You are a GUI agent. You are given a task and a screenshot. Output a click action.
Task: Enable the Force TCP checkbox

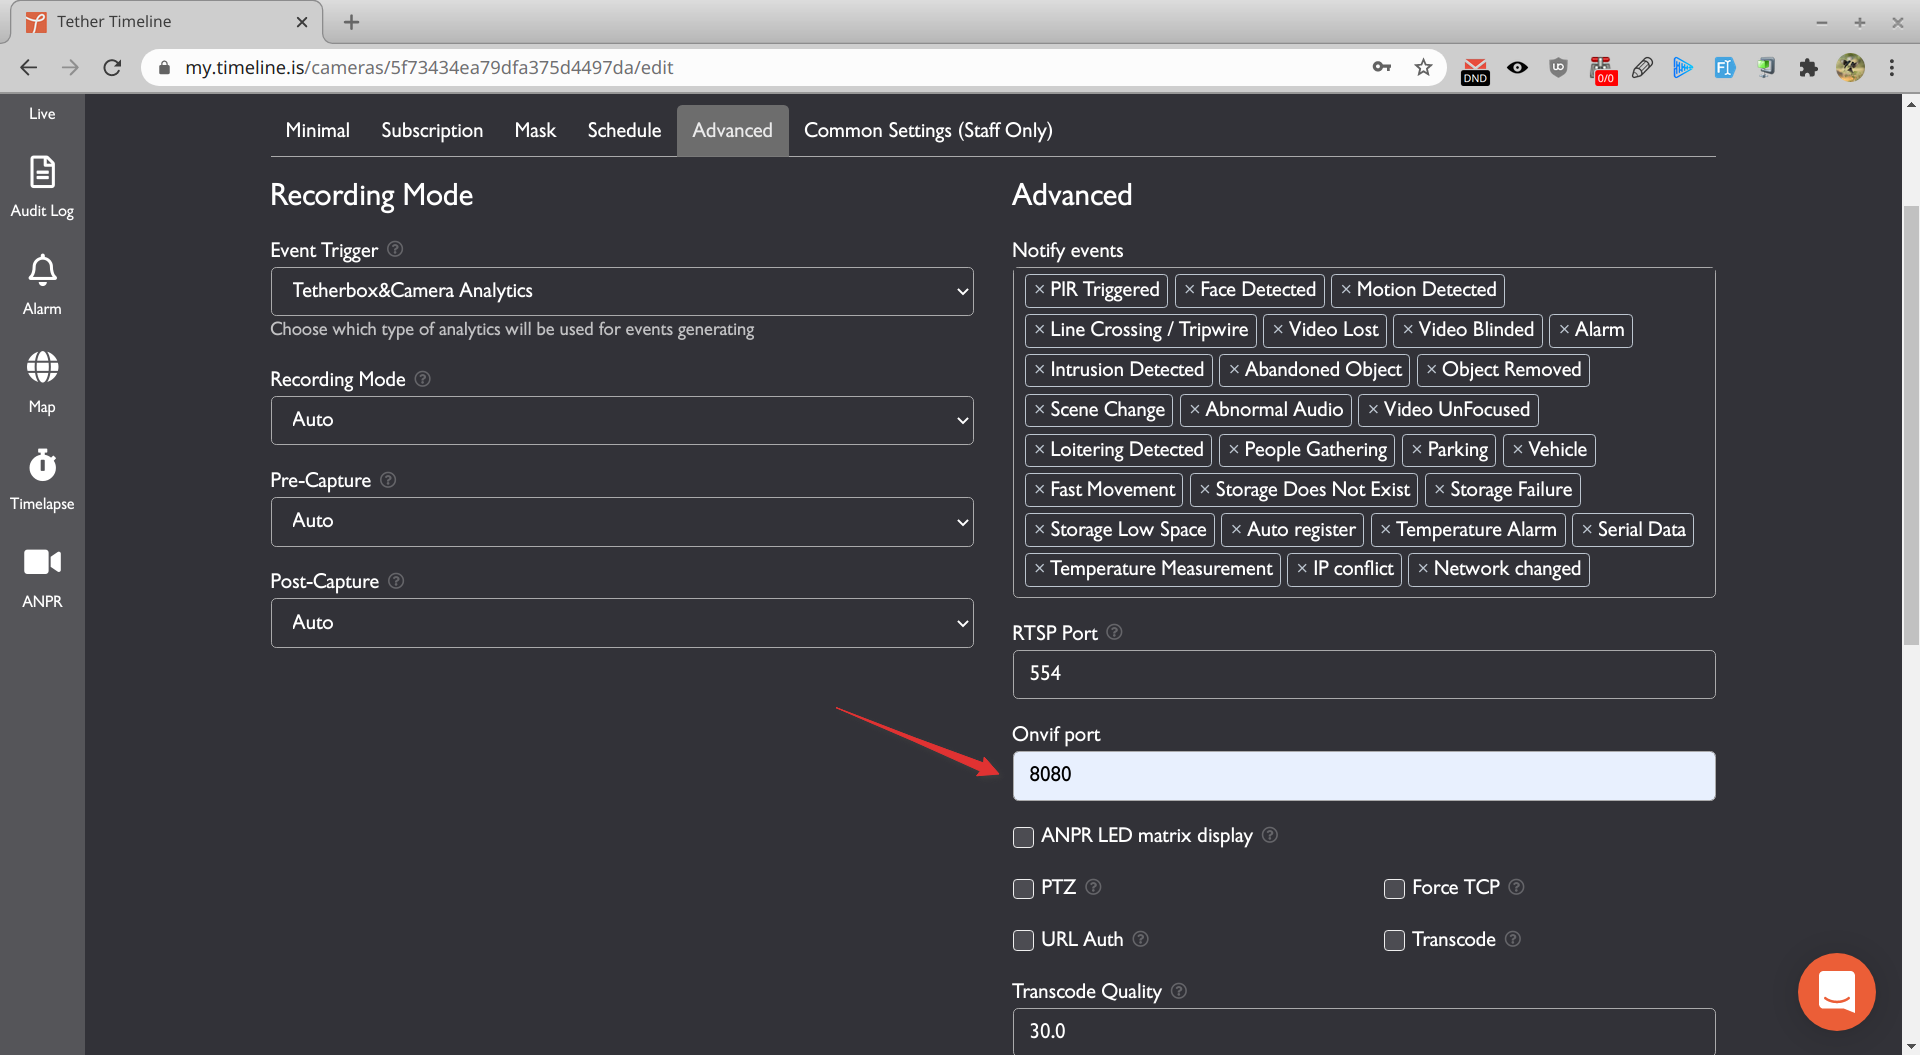tap(1394, 889)
